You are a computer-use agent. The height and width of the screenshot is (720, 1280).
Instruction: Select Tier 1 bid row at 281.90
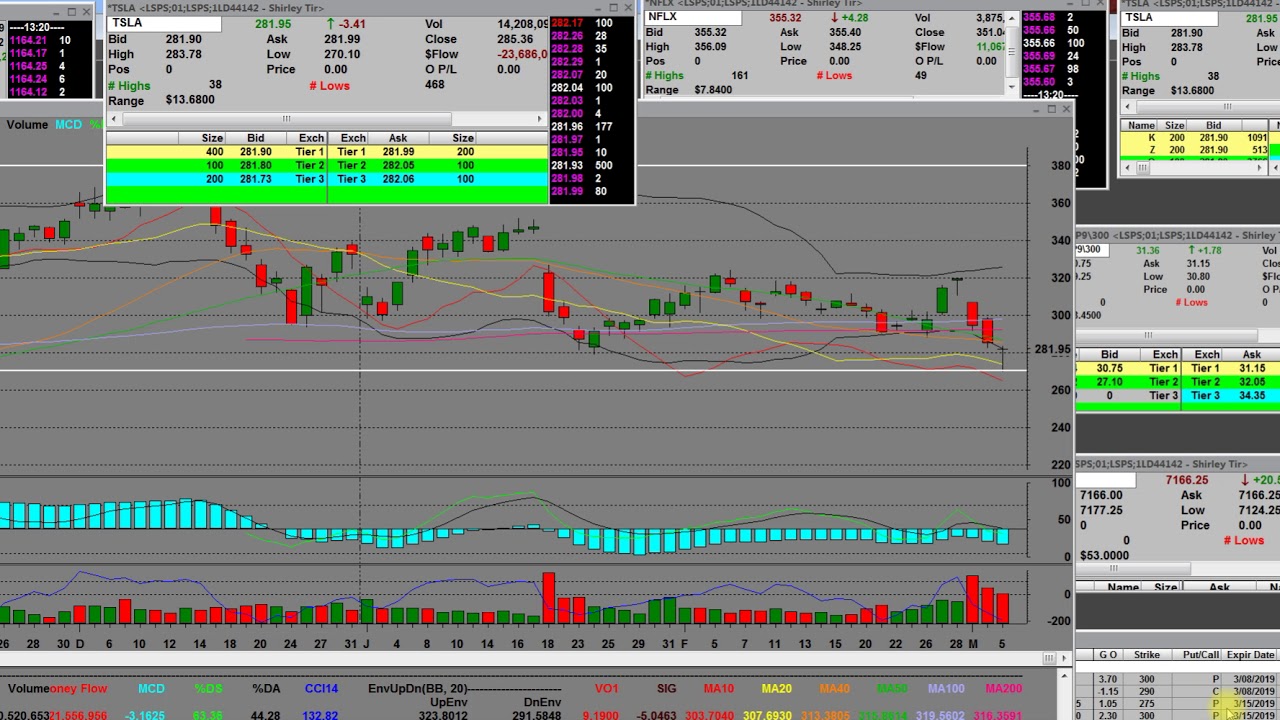point(217,152)
